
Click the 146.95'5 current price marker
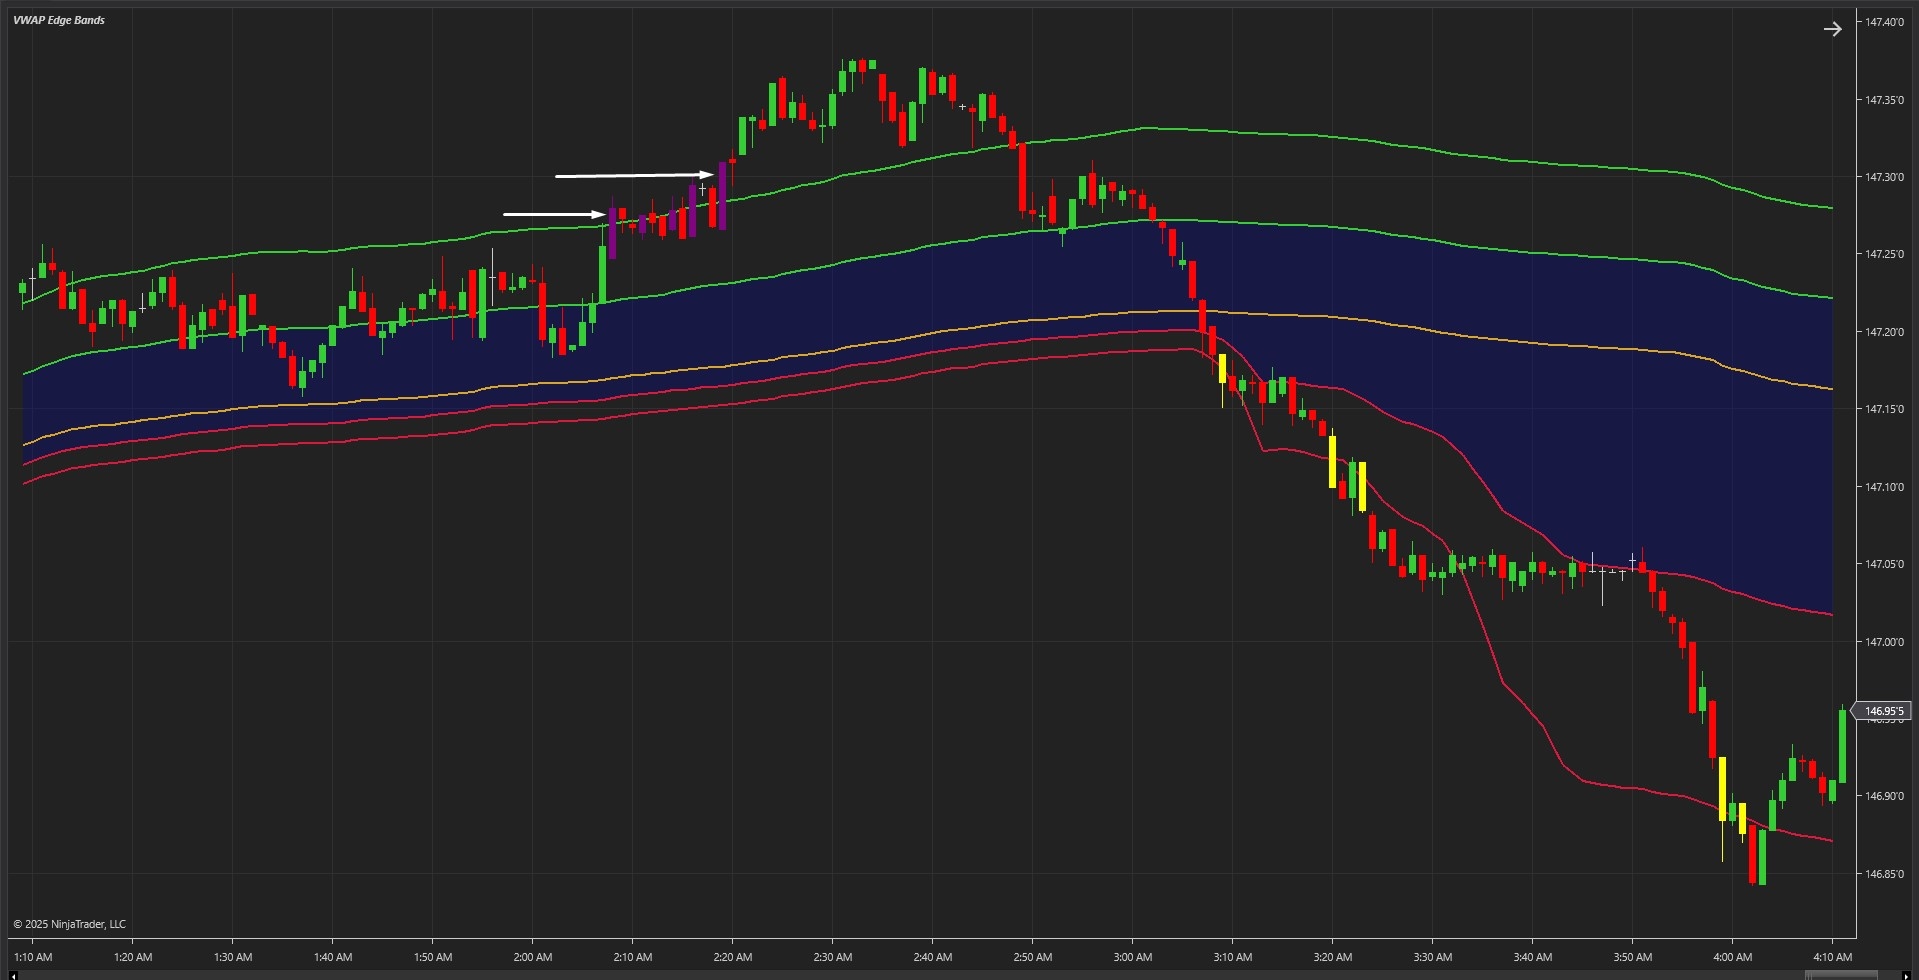click(1884, 711)
